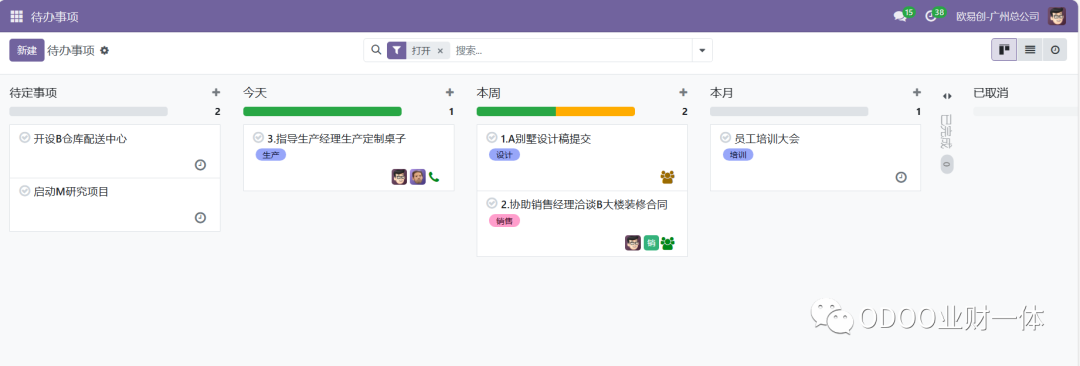The width and height of the screenshot is (1080, 366).
Task: Click the 今天 column header
Action: [x=254, y=92]
